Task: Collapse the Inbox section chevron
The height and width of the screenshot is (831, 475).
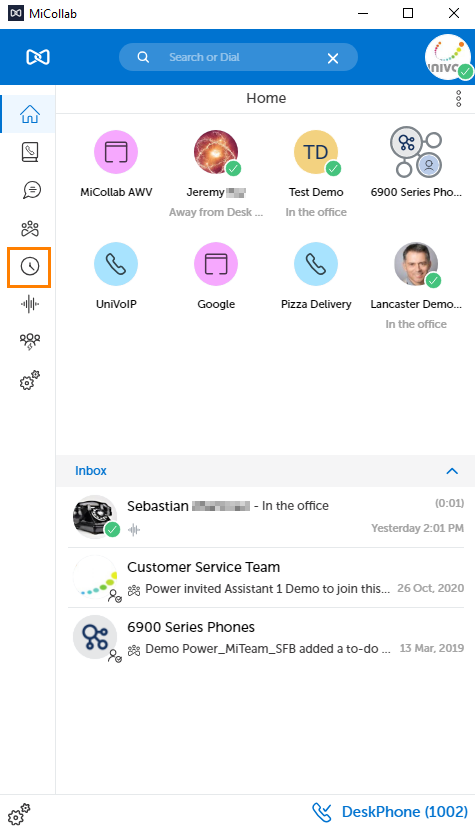Action: [x=452, y=471]
